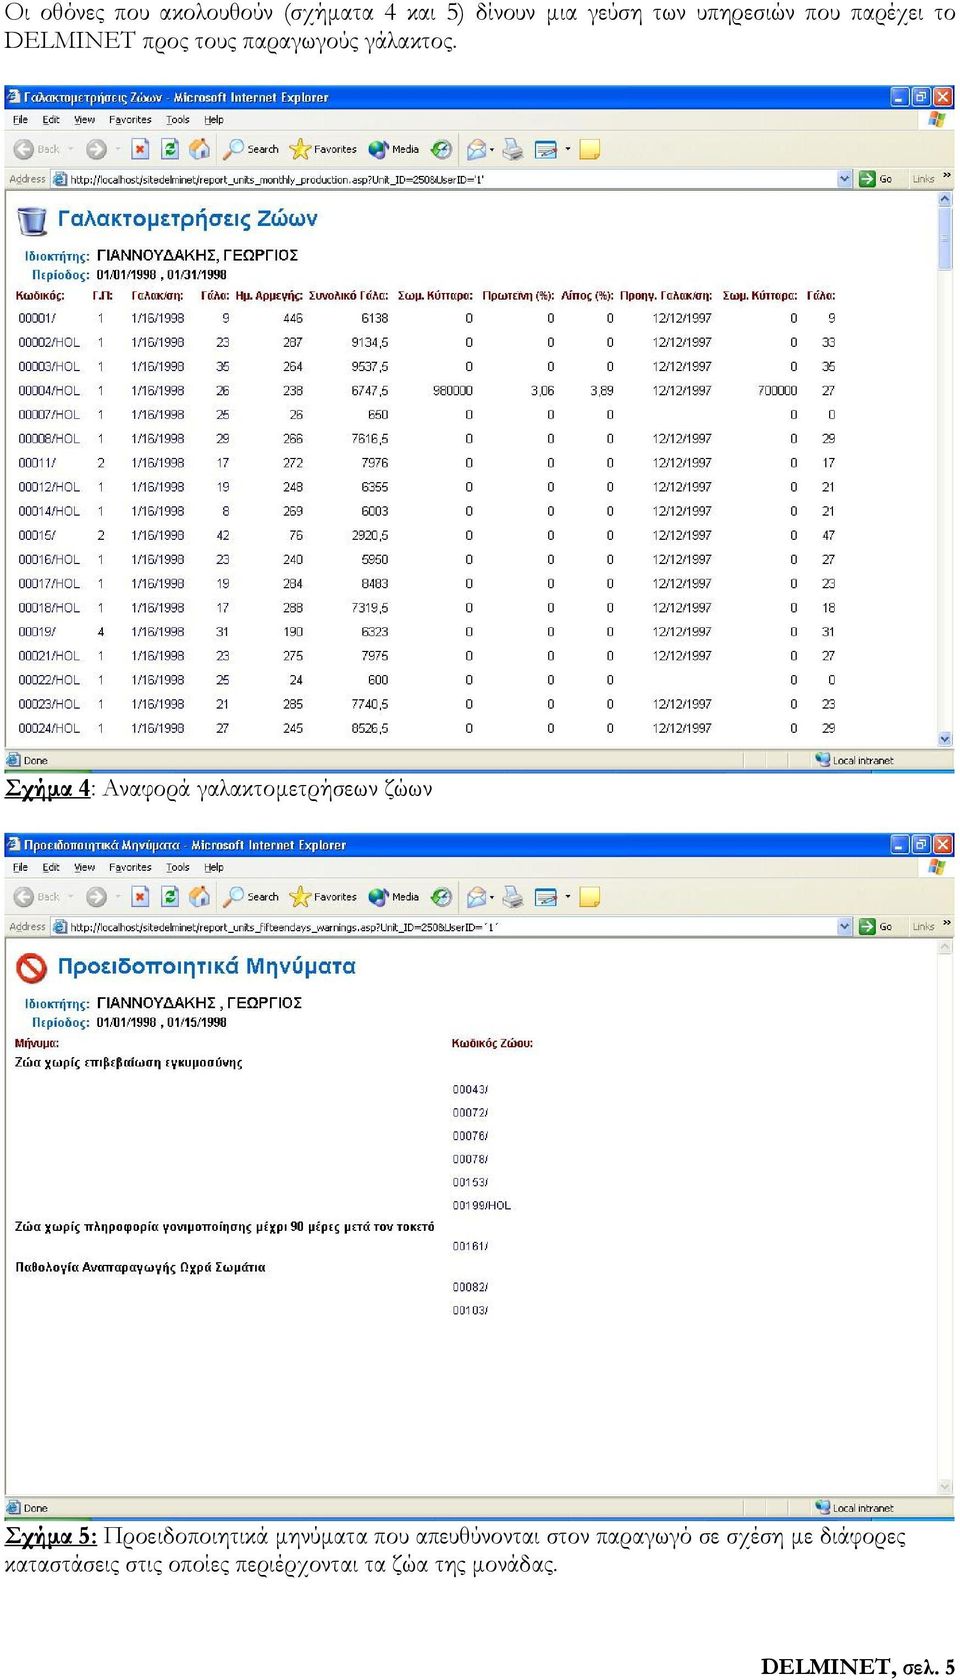Viewport: 960px width, 1680px height.
Task: Click Mail icon in the Προειδοποιητικά Μηνύματα window
Action: (x=477, y=897)
